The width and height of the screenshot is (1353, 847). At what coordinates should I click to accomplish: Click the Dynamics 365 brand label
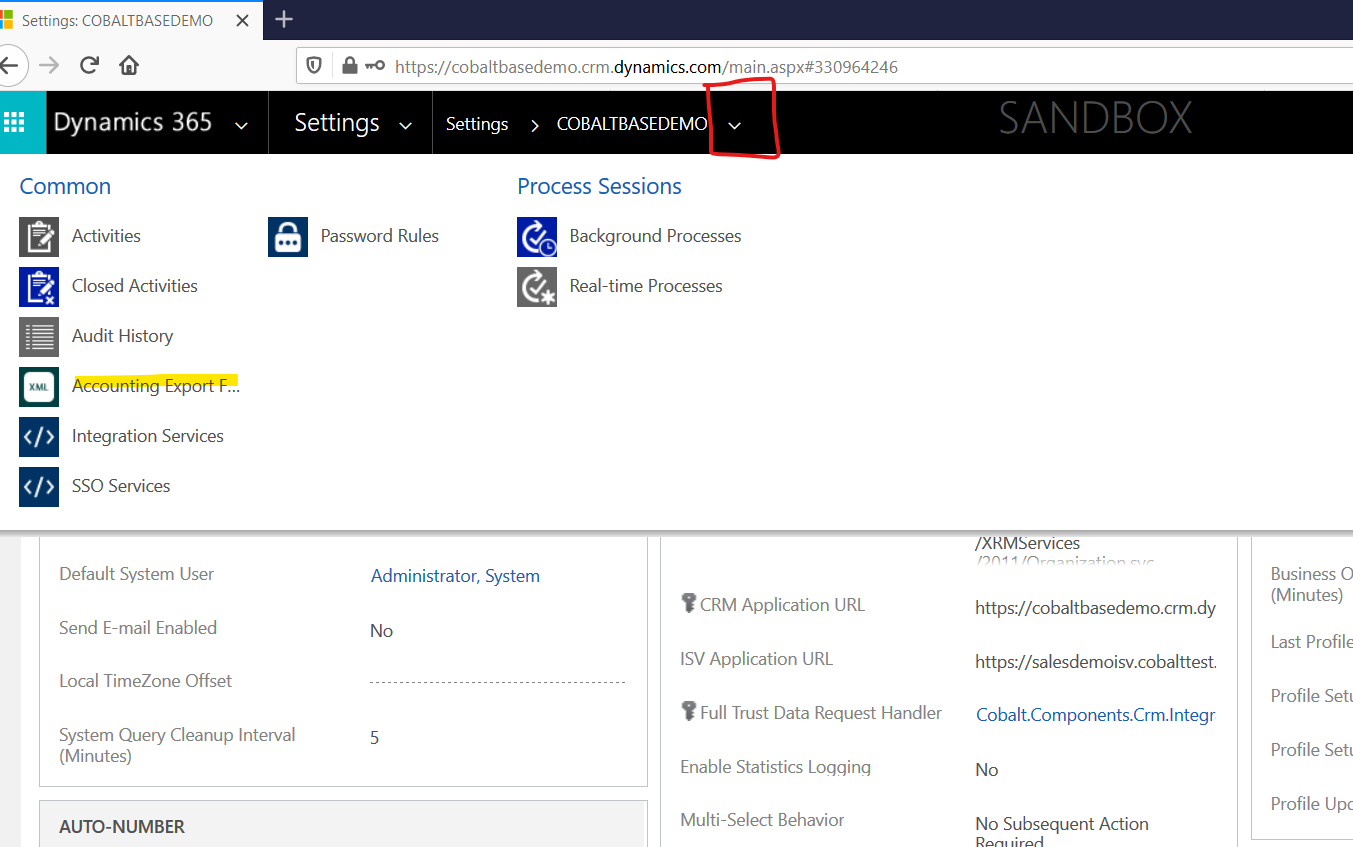133,123
